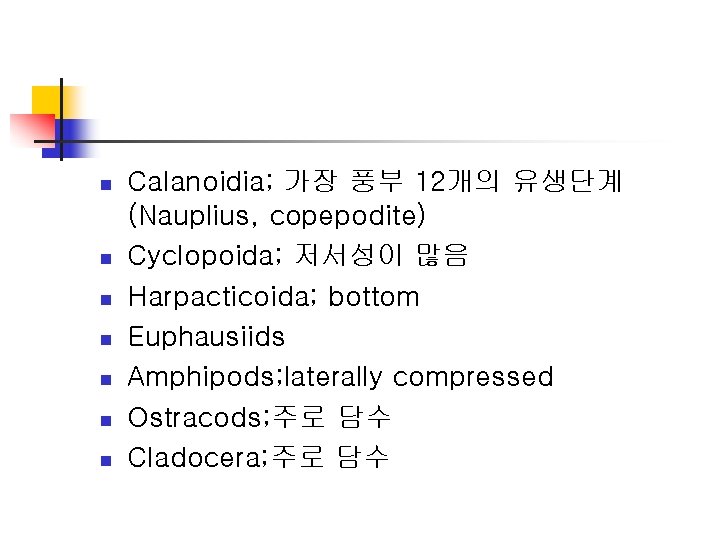Click the blue bullet marker beside Euphausiids

pyautogui.click(x=106, y=340)
